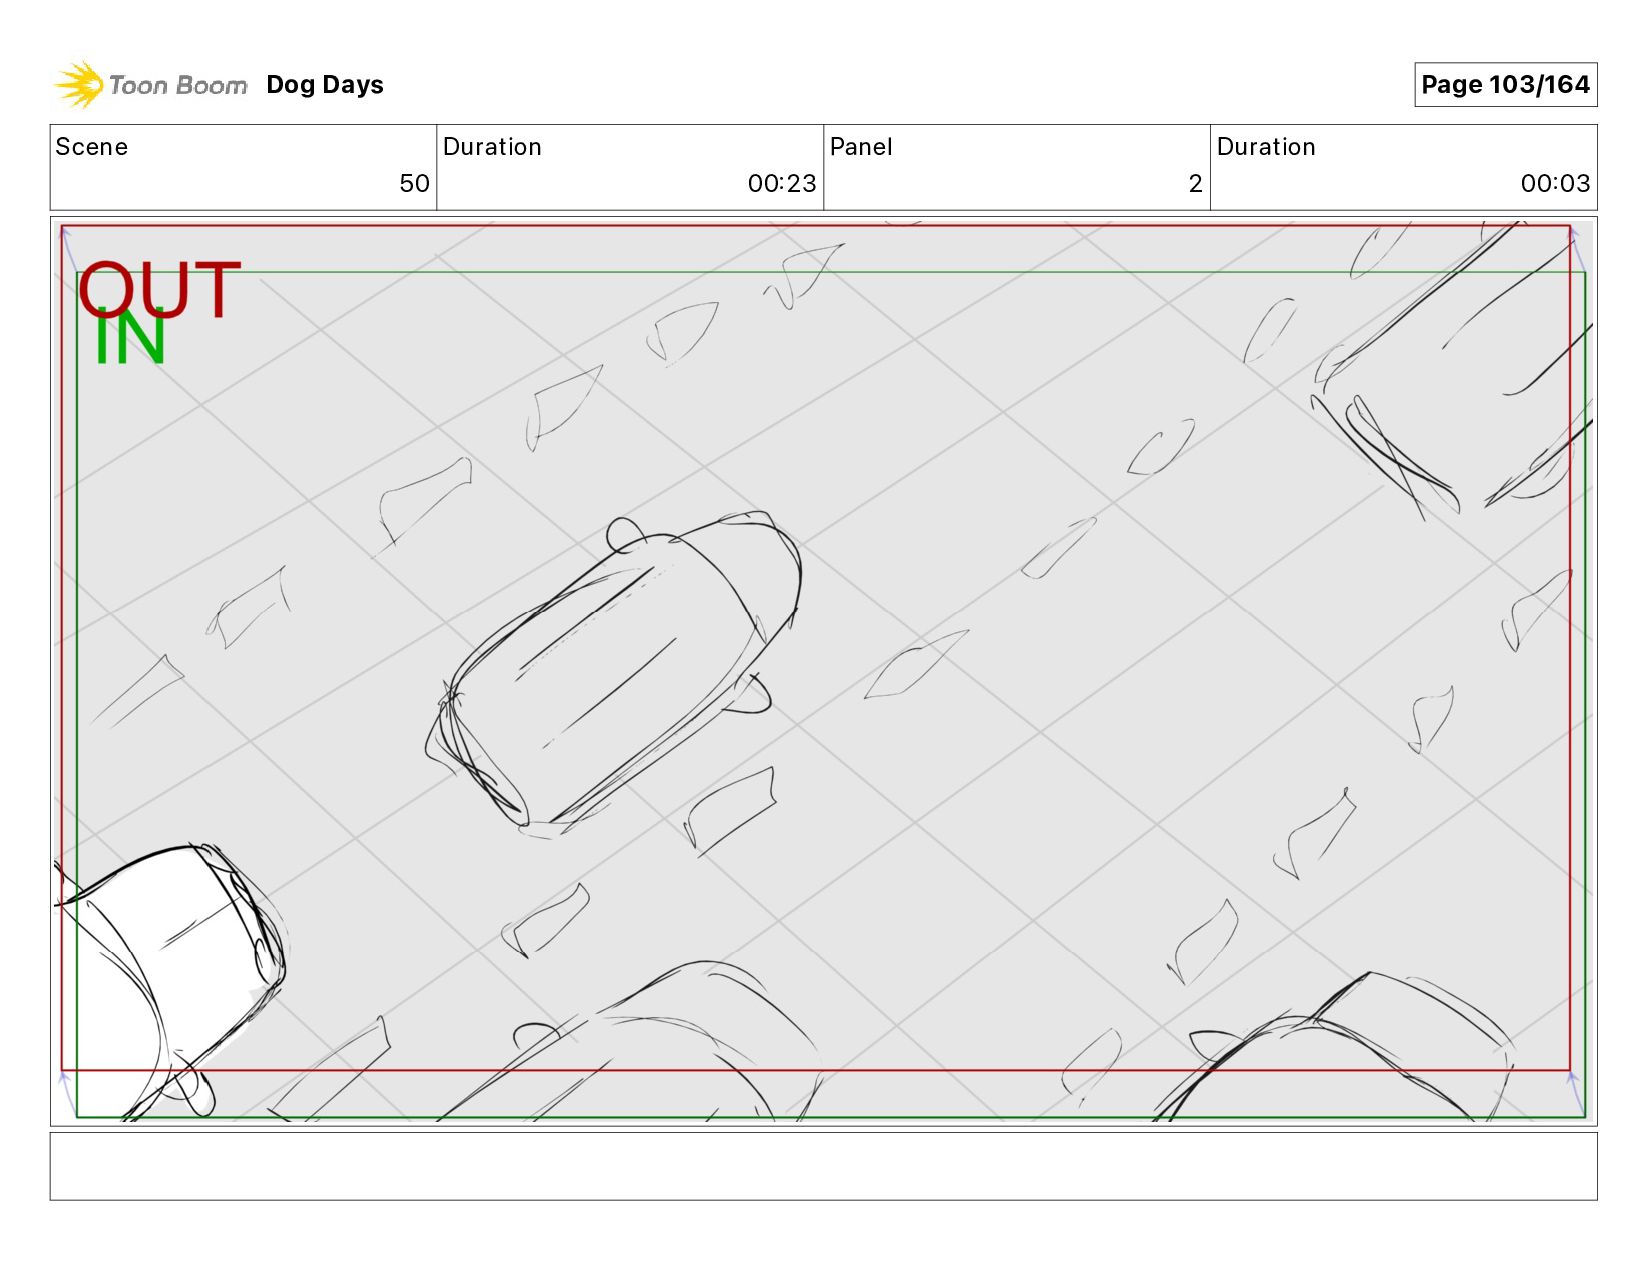Screen dimensions: 1650x1275
Task: Select scene number value '50'
Action: click(x=414, y=184)
